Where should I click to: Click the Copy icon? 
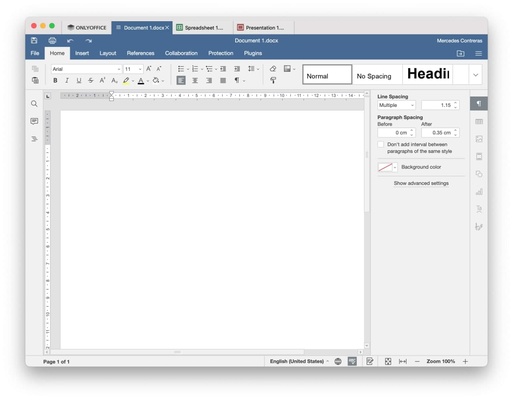click(35, 69)
